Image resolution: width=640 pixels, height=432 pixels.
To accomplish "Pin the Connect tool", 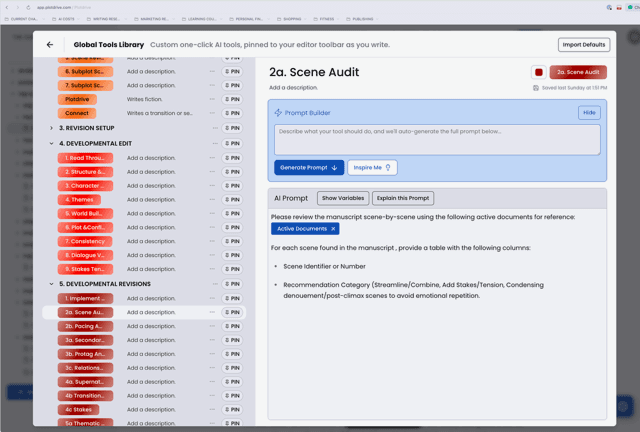I will click(231, 113).
